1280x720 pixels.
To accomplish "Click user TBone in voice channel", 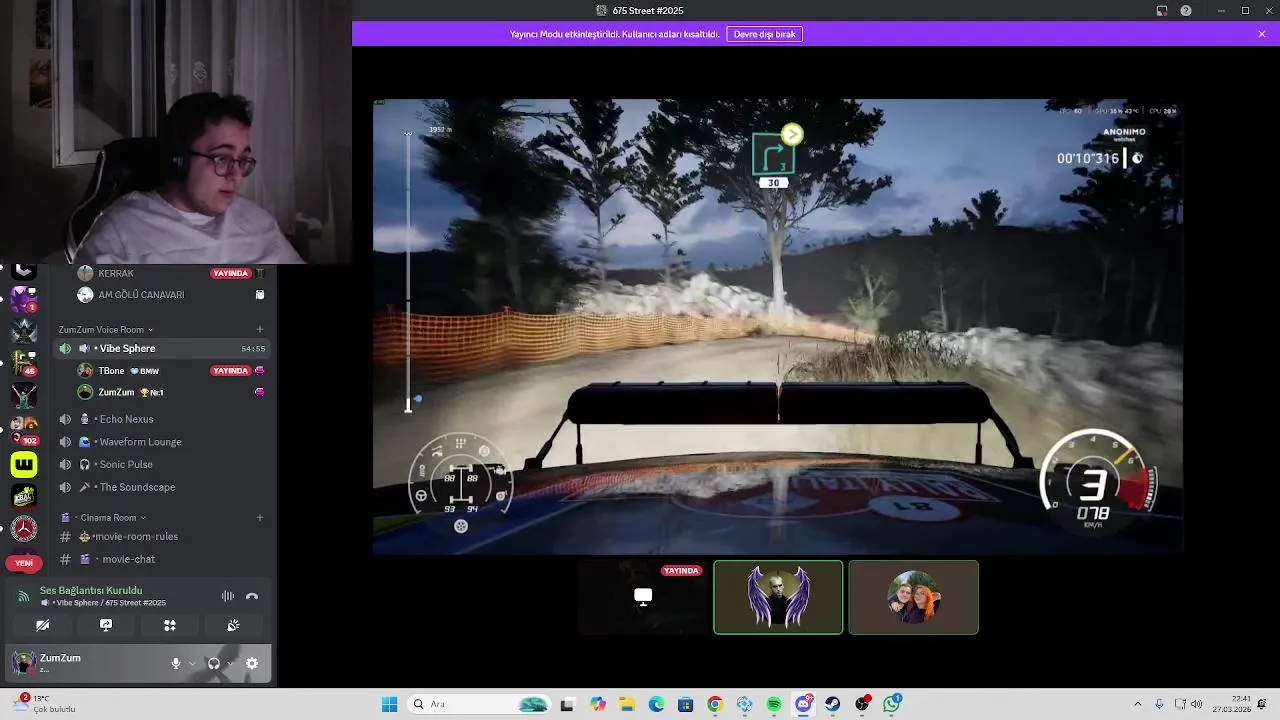I will (x=111, y=371).
